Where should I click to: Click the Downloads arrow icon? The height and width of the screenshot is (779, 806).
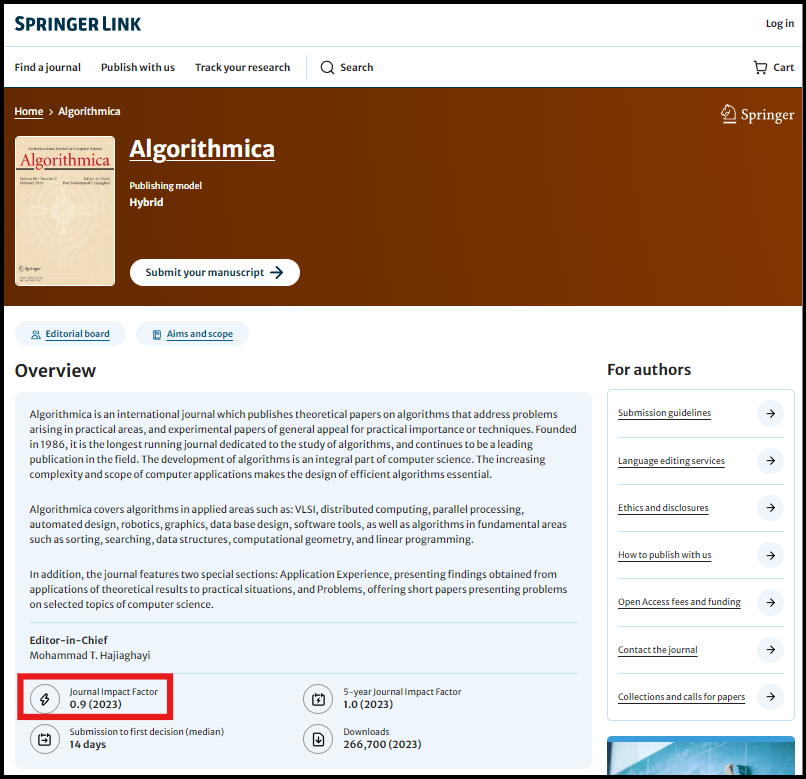click(318, 739)
